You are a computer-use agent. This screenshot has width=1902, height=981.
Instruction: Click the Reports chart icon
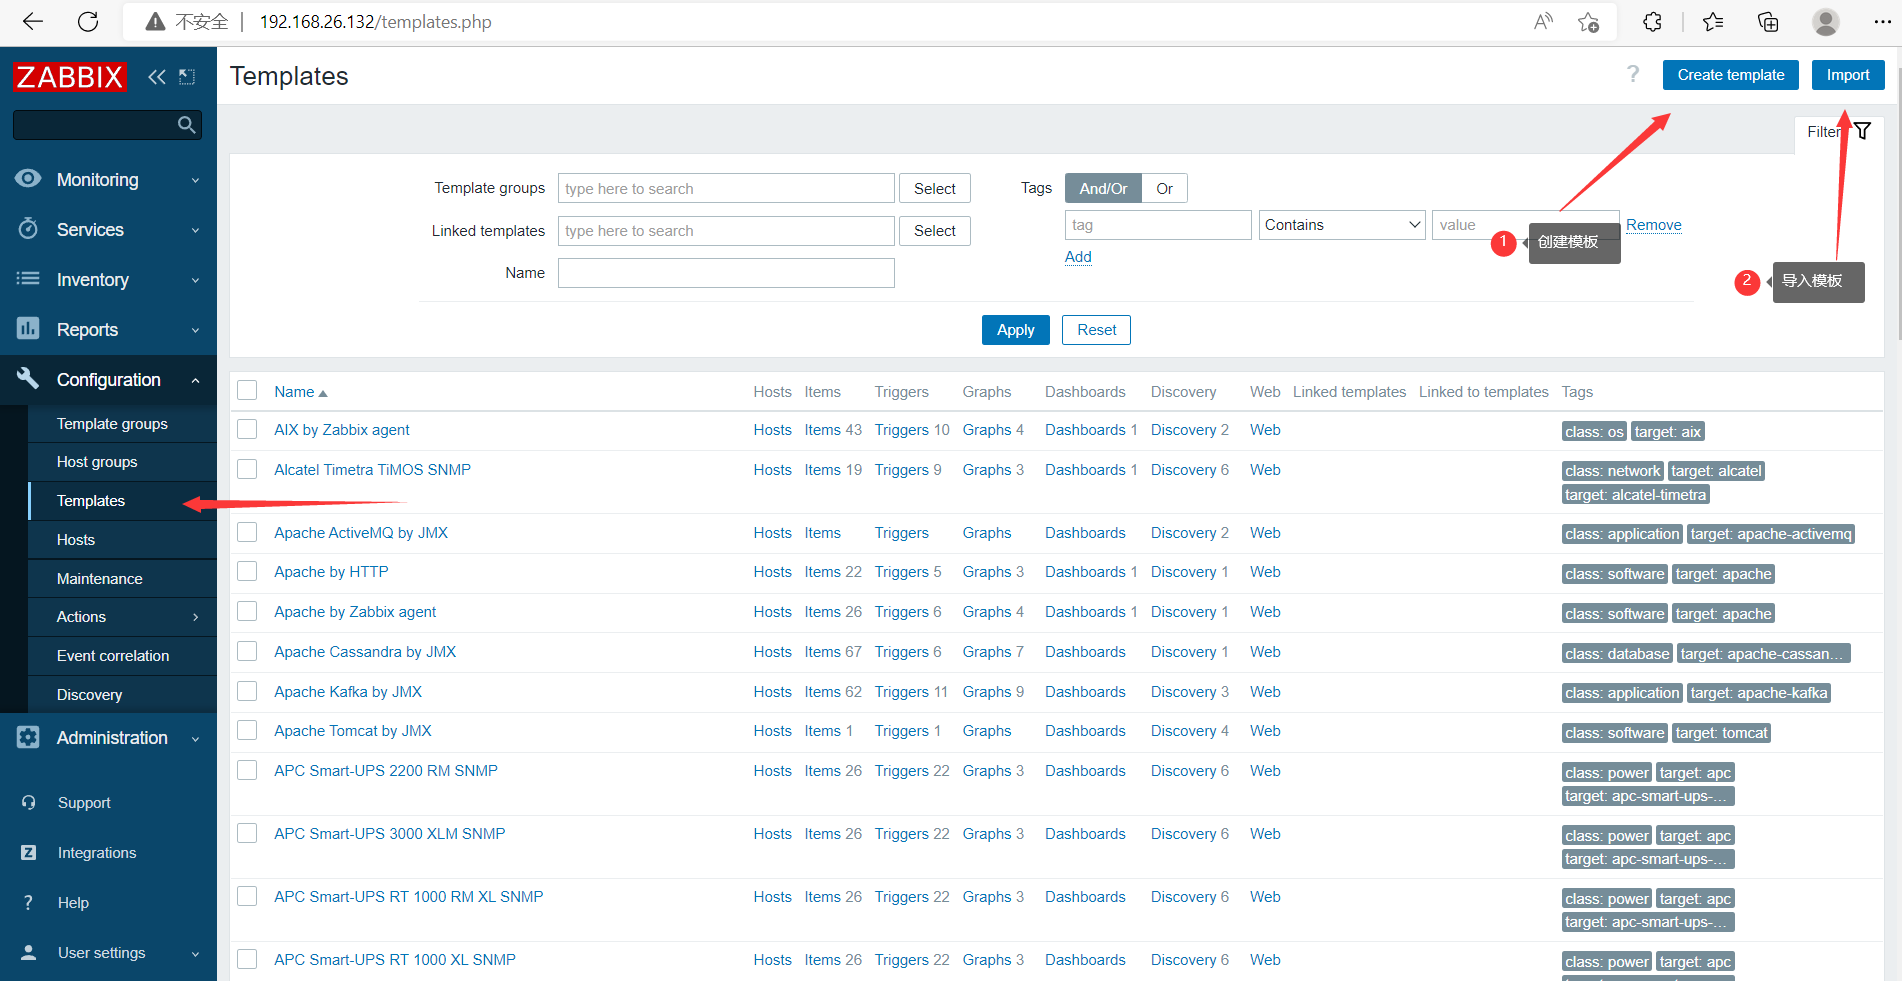tap(28, 329)
